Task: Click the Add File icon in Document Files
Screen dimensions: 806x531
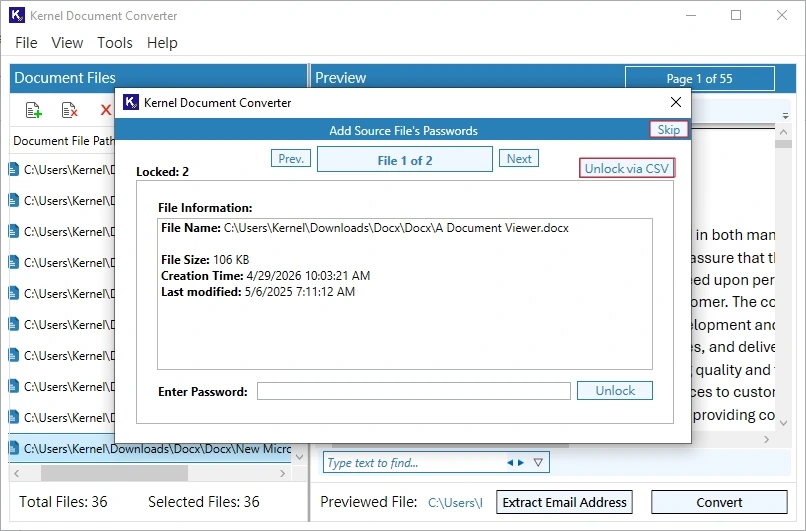Action: 33,110
